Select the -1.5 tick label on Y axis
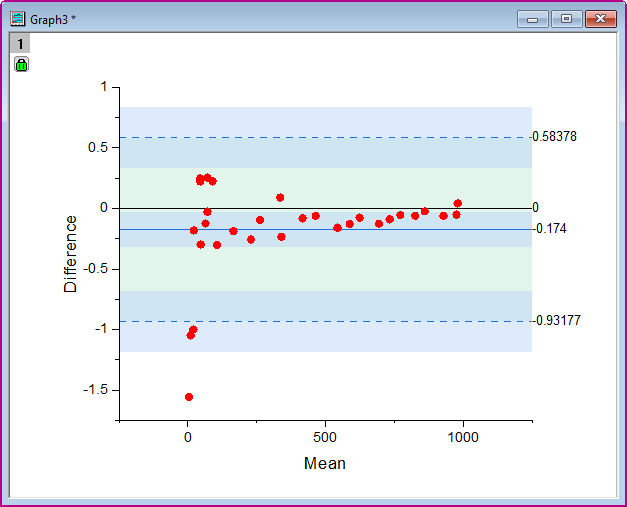The image size is (627, 507). pos(96,389)
